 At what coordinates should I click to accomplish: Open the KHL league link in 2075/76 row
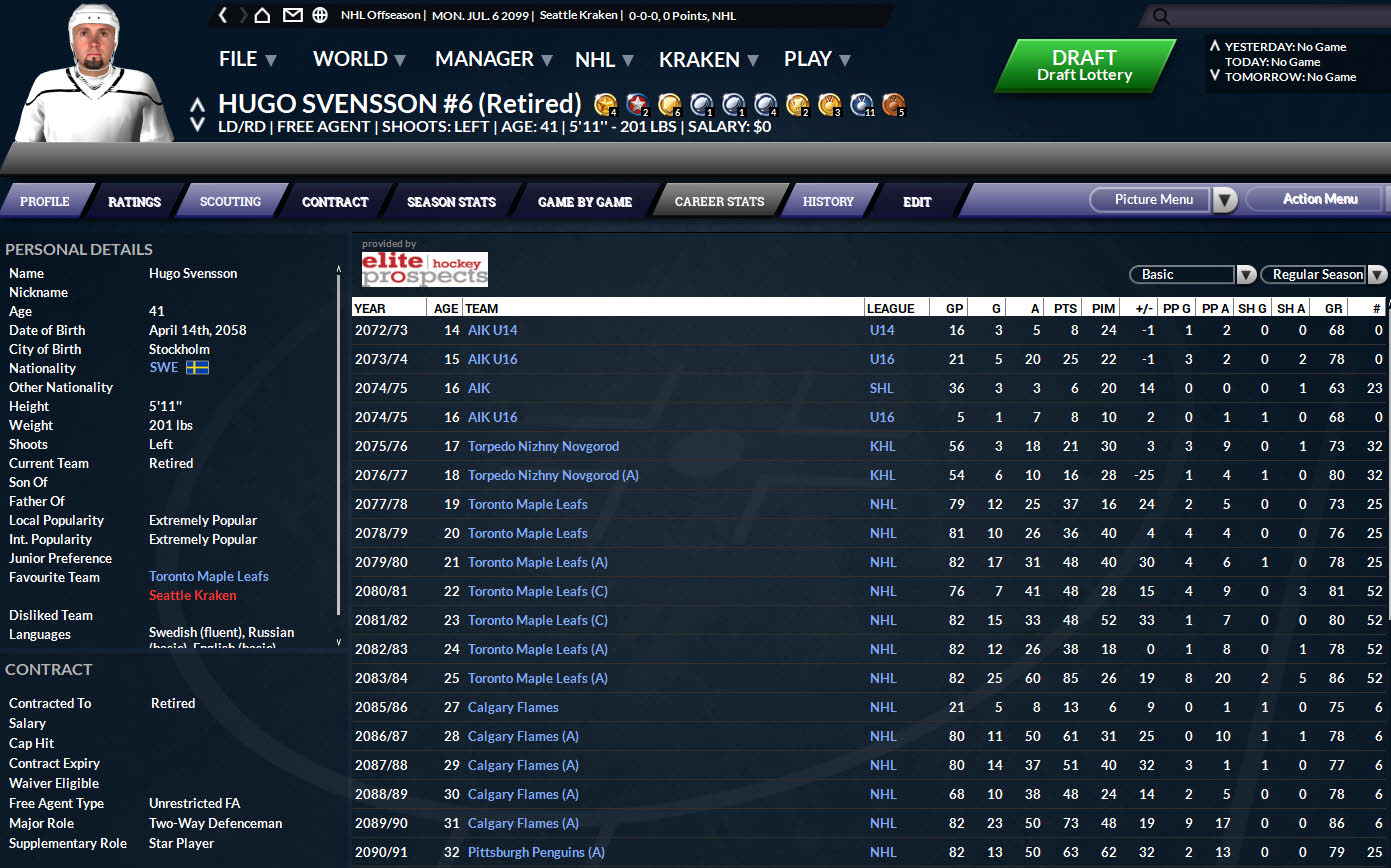(882, 446)
